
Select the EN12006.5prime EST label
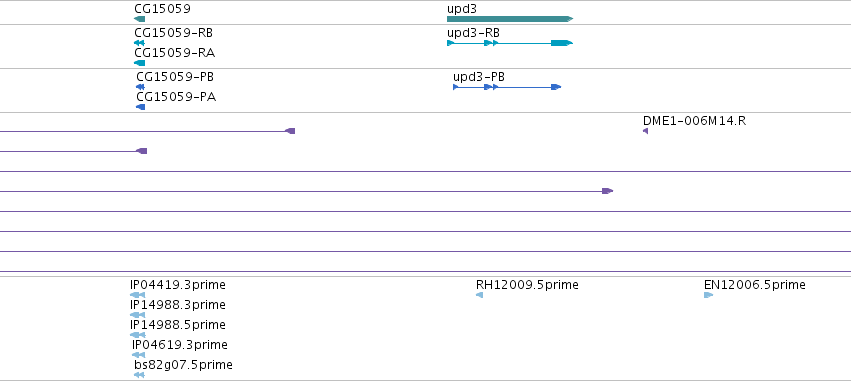click(755, 284)
